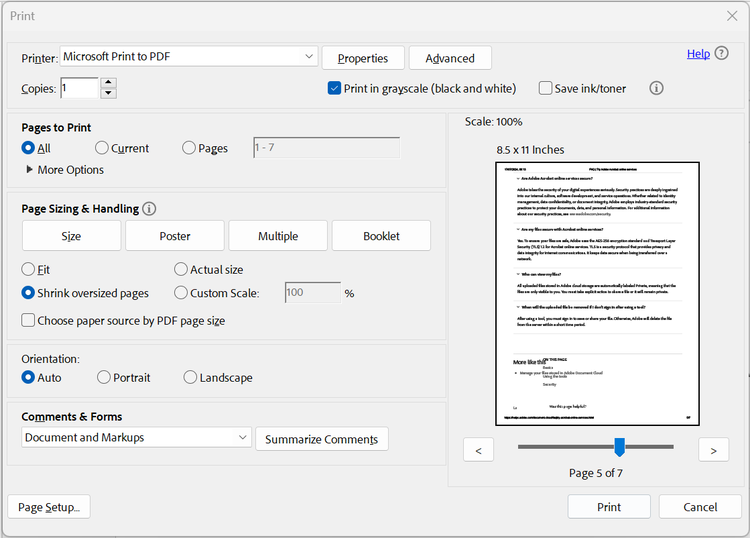The width and height of the screenshot is (750, 538).
Task: Increase copies with the up arrow
Action: (109, 83)
